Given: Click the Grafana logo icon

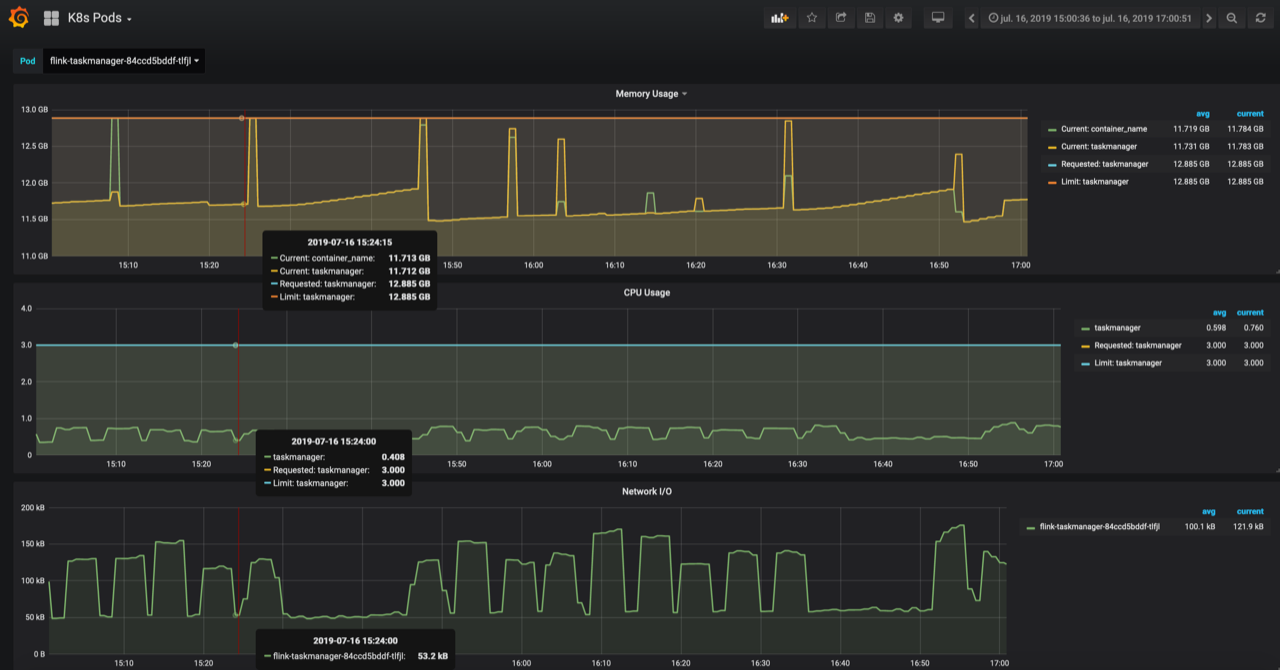Looking at the screenshot, I should click(18, 18).
